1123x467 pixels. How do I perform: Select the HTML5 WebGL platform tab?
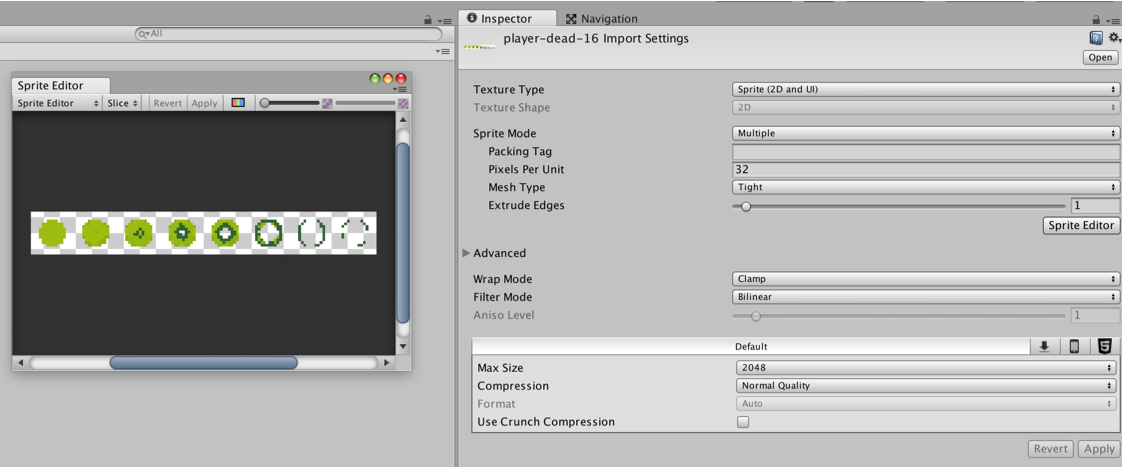(1104, 347)
